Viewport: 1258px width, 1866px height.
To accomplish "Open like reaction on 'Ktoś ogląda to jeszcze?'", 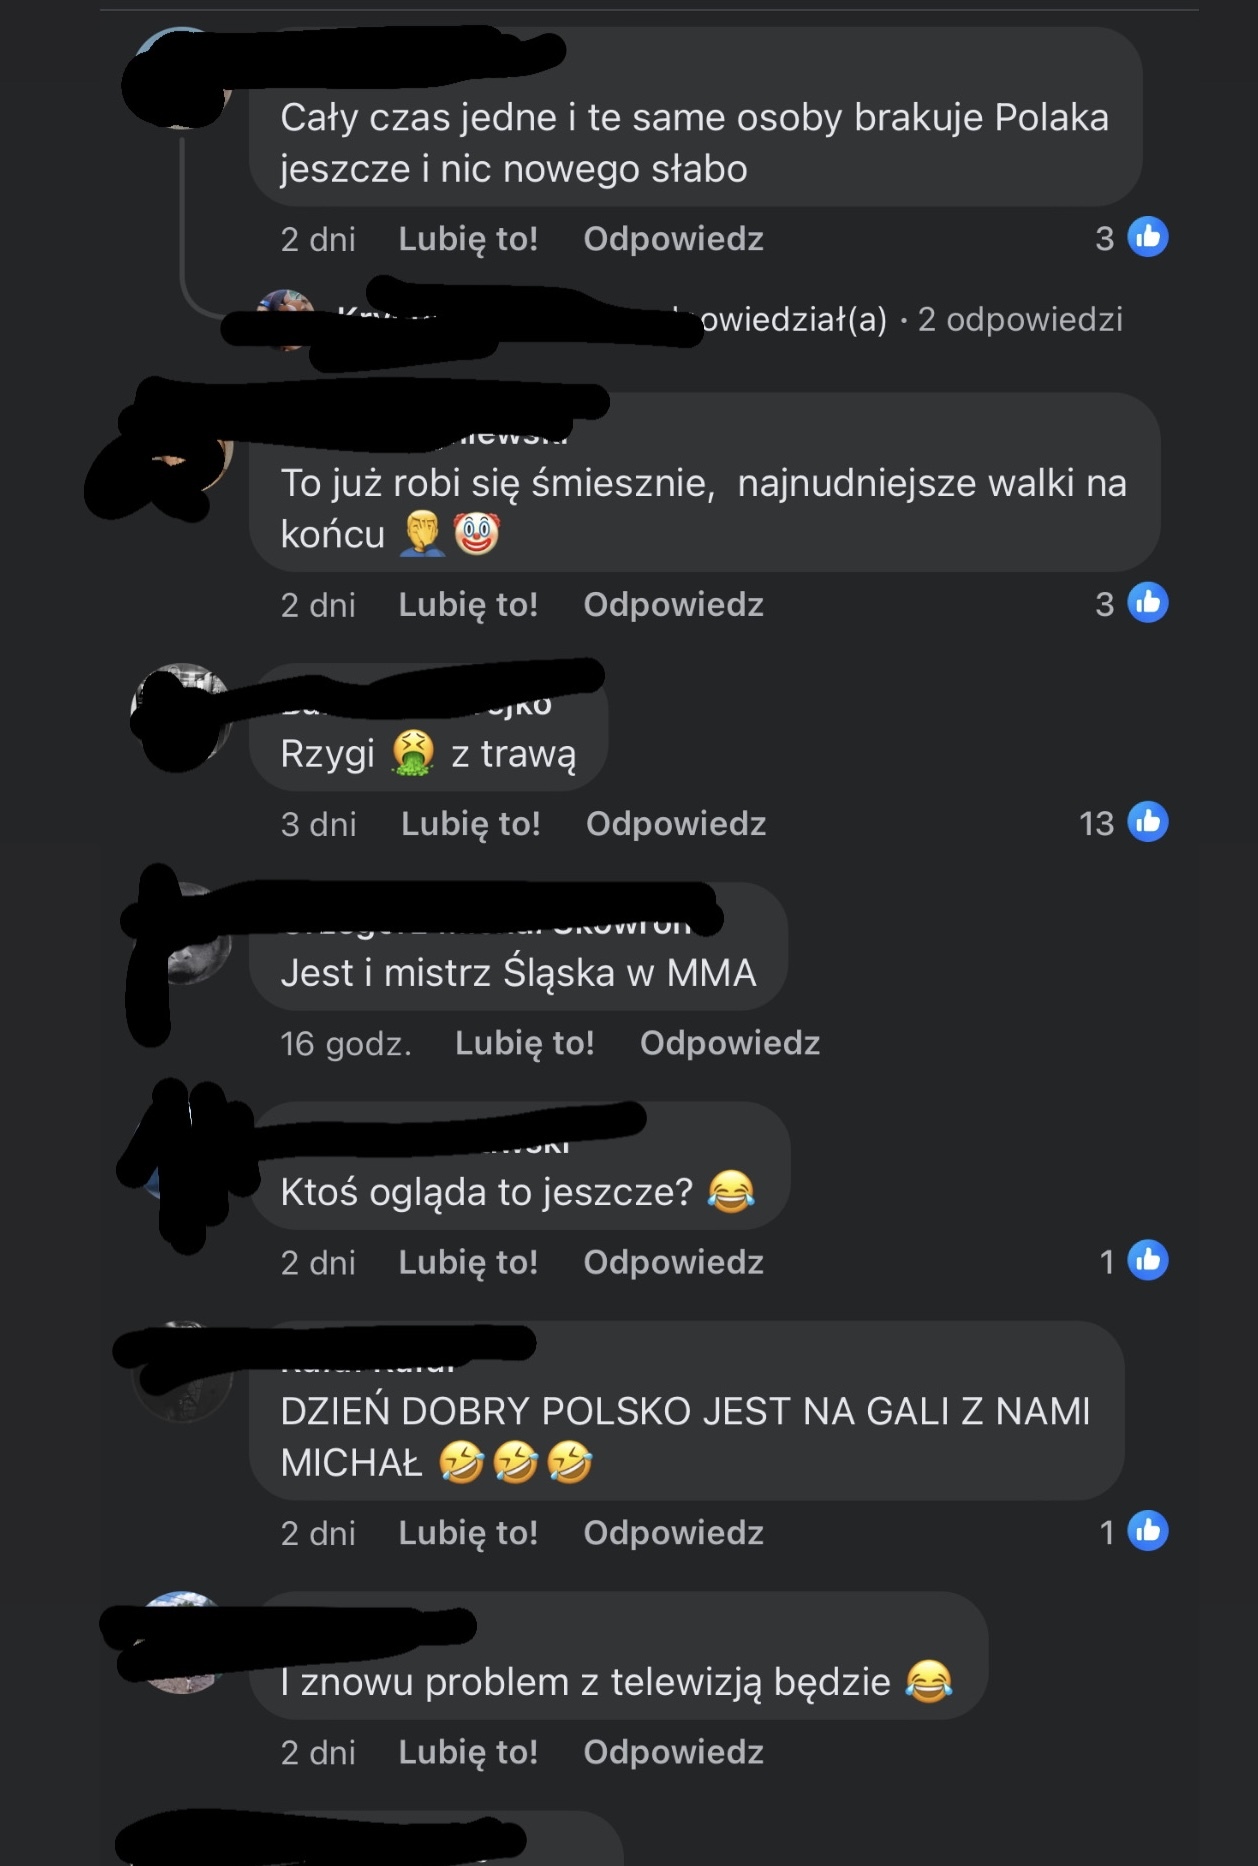I will pos(1134,1261).
